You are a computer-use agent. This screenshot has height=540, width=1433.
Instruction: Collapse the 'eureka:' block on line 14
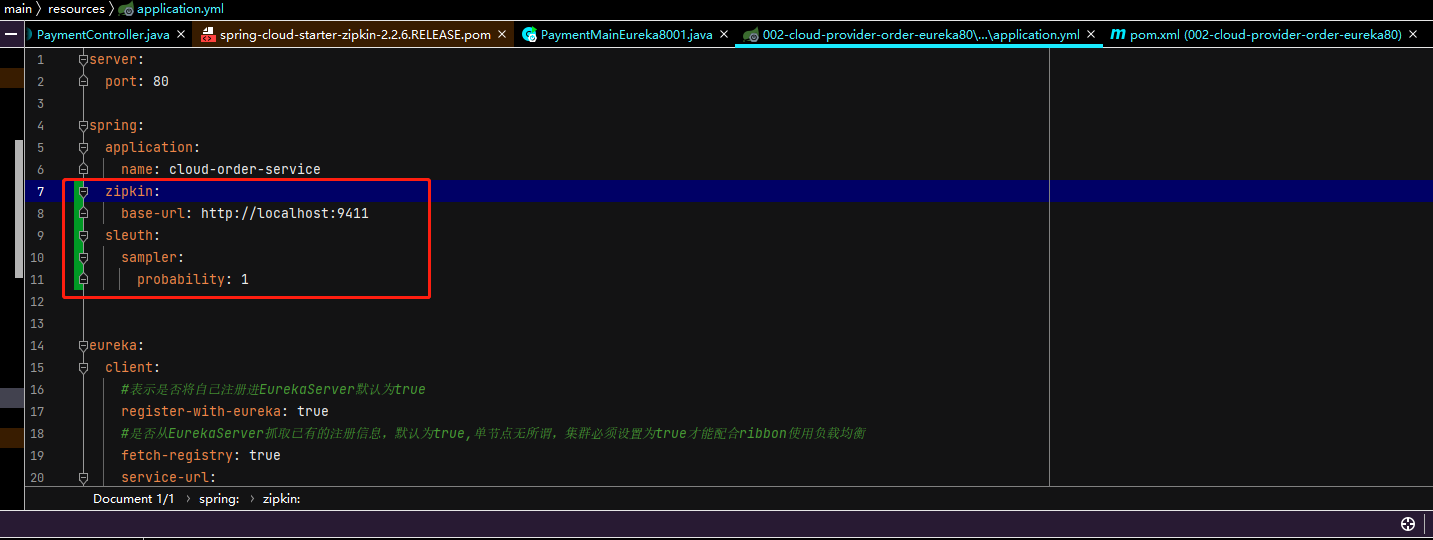click(x=84, y=346)
